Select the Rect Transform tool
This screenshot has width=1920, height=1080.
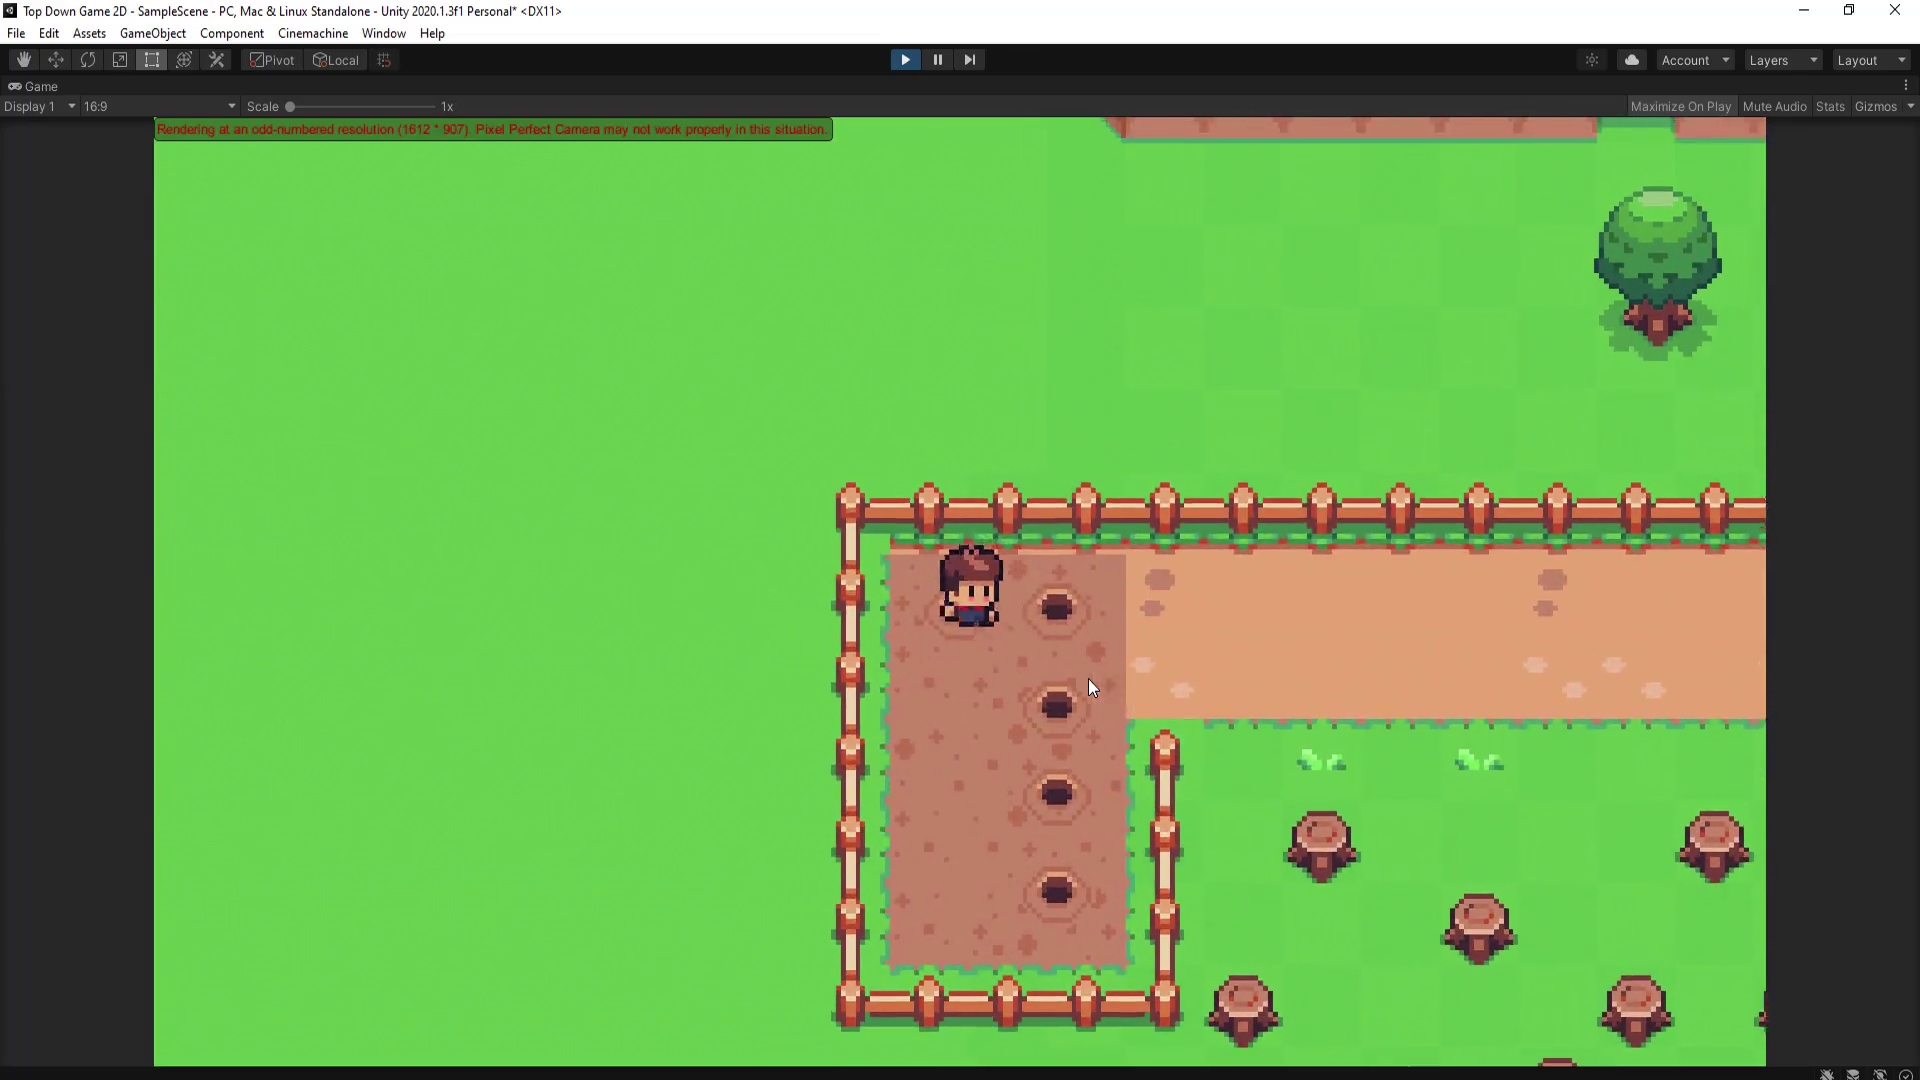[152, 60]
